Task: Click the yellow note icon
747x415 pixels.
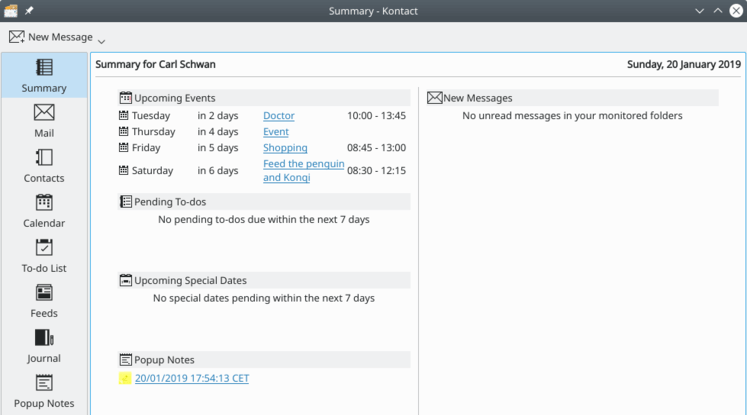Action: point(125,378)
